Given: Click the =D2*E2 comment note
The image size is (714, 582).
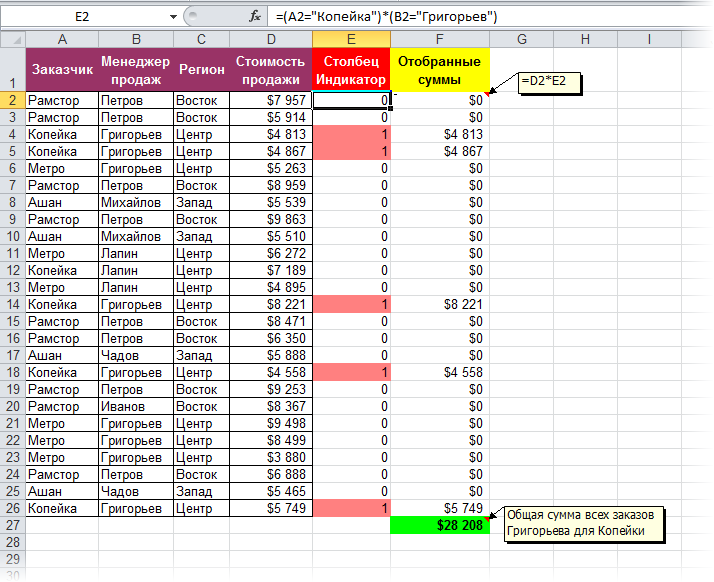Looking at the screenshot, I should click(x=550, y=83).
